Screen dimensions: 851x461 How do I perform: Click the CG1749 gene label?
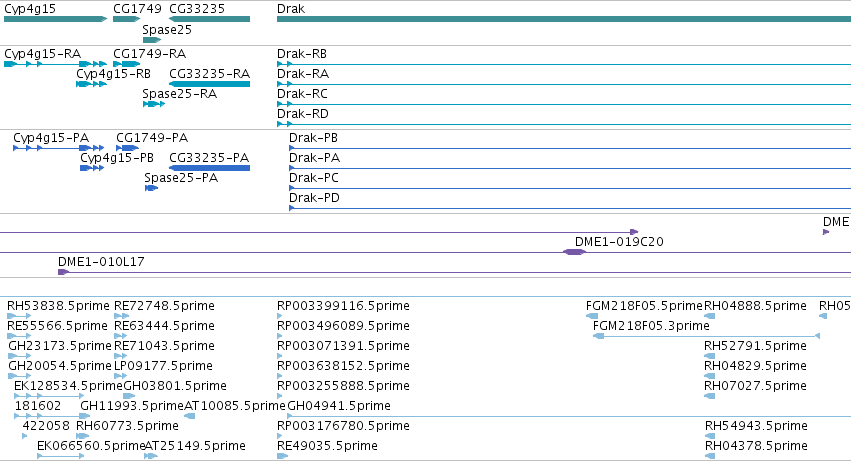(137, 9)
